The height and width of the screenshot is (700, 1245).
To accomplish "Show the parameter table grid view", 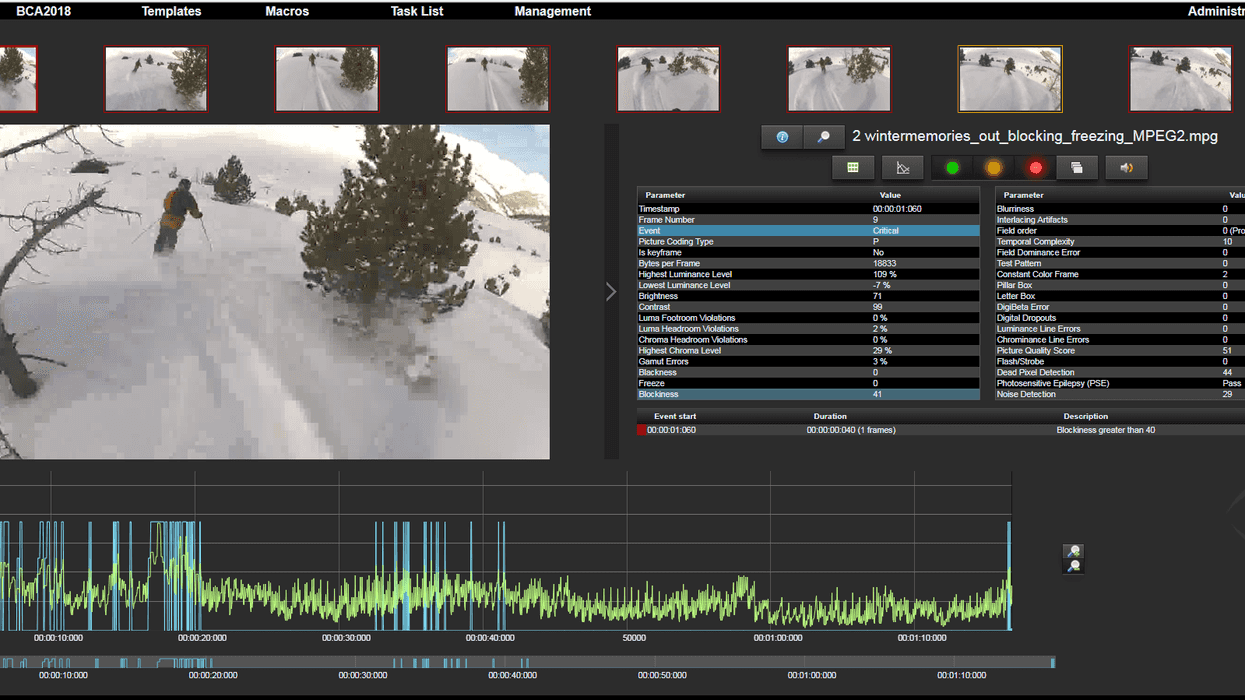I will point(853,168).
